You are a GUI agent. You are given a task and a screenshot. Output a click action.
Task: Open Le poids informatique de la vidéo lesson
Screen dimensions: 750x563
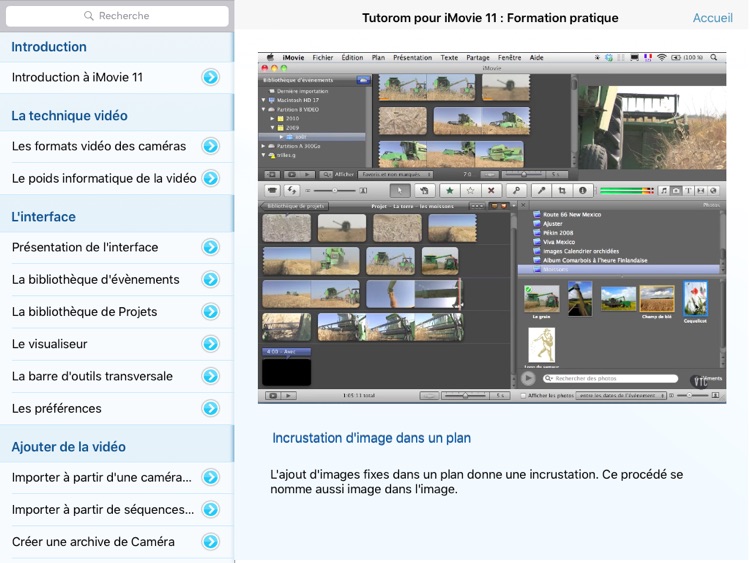[117, 178]
